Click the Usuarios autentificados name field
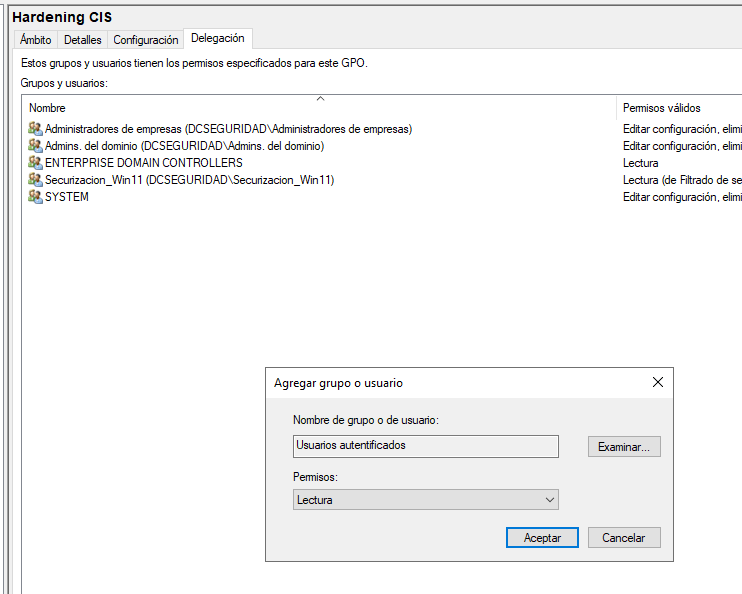This screenshot has height=594, width=742. coord(425,446)
